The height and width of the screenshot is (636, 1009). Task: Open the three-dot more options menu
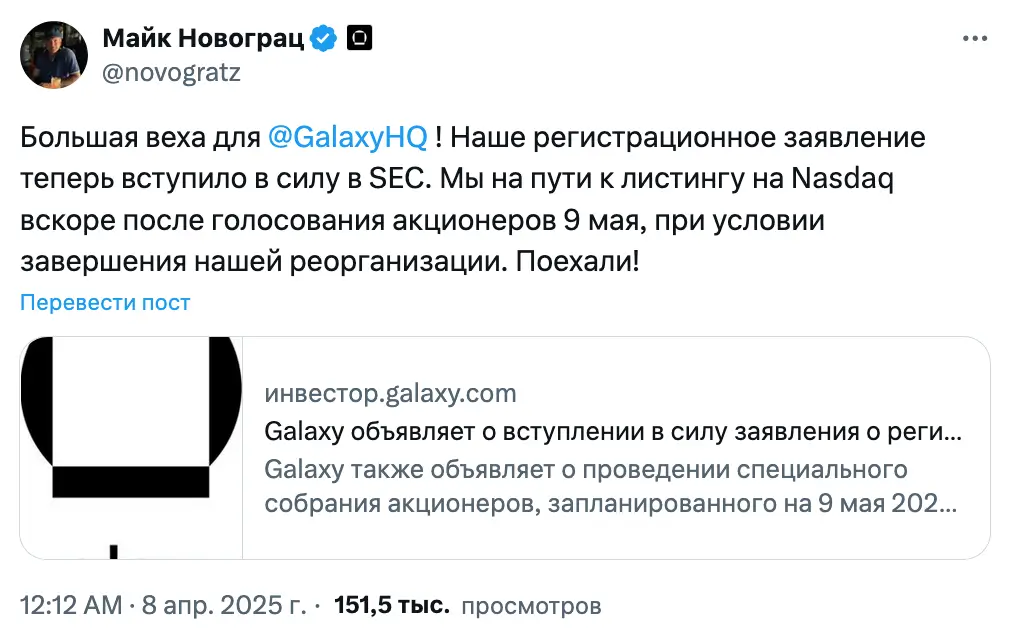pos(975,38)
